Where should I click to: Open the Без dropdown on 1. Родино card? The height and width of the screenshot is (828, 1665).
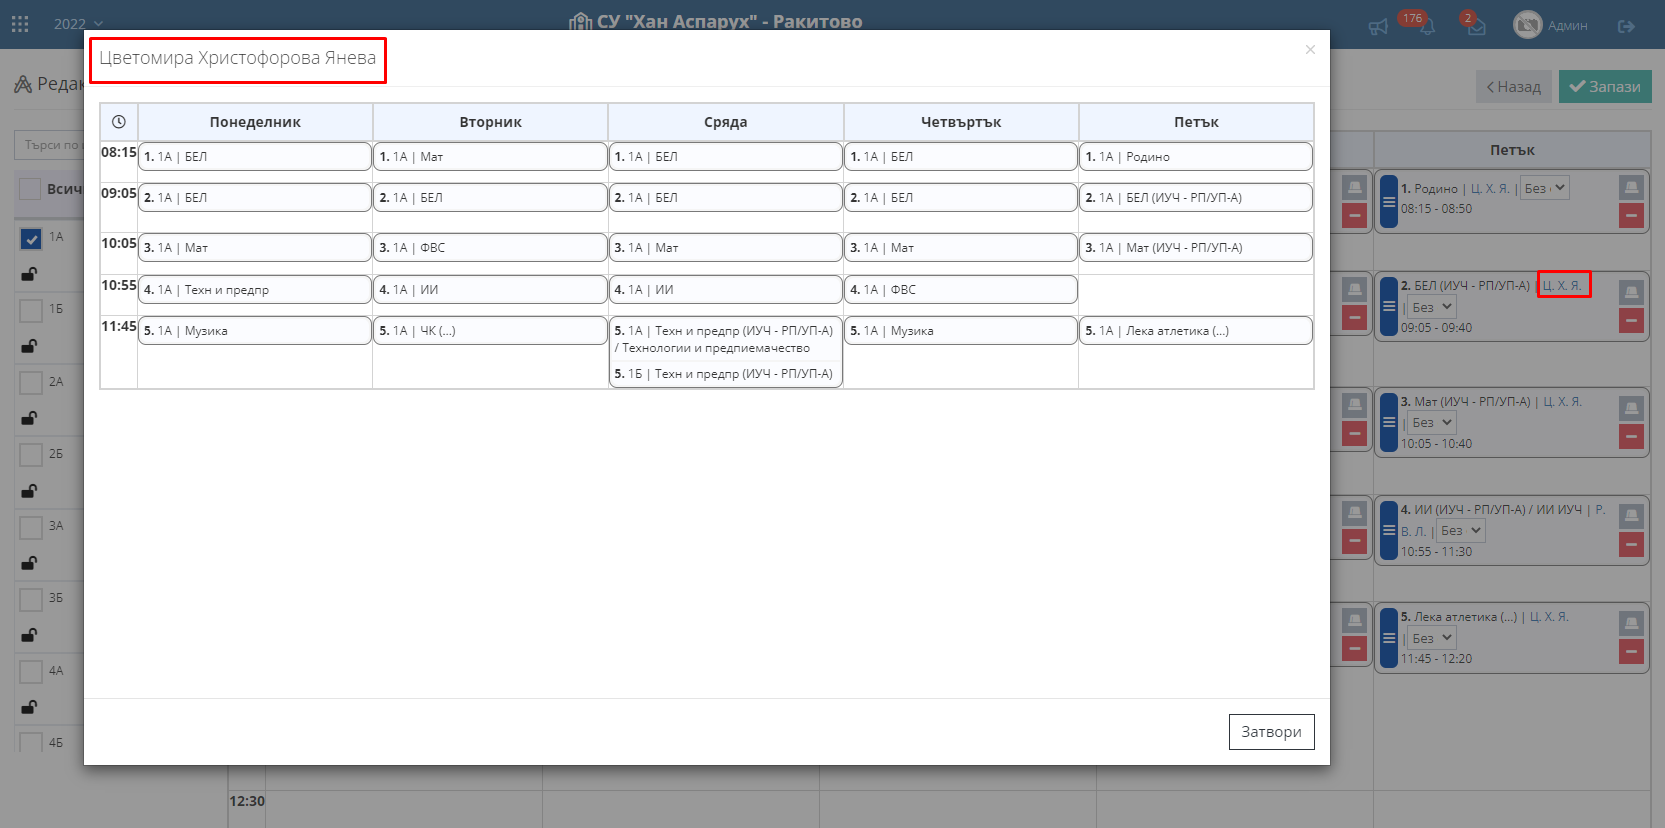(x=1545, y=188)
